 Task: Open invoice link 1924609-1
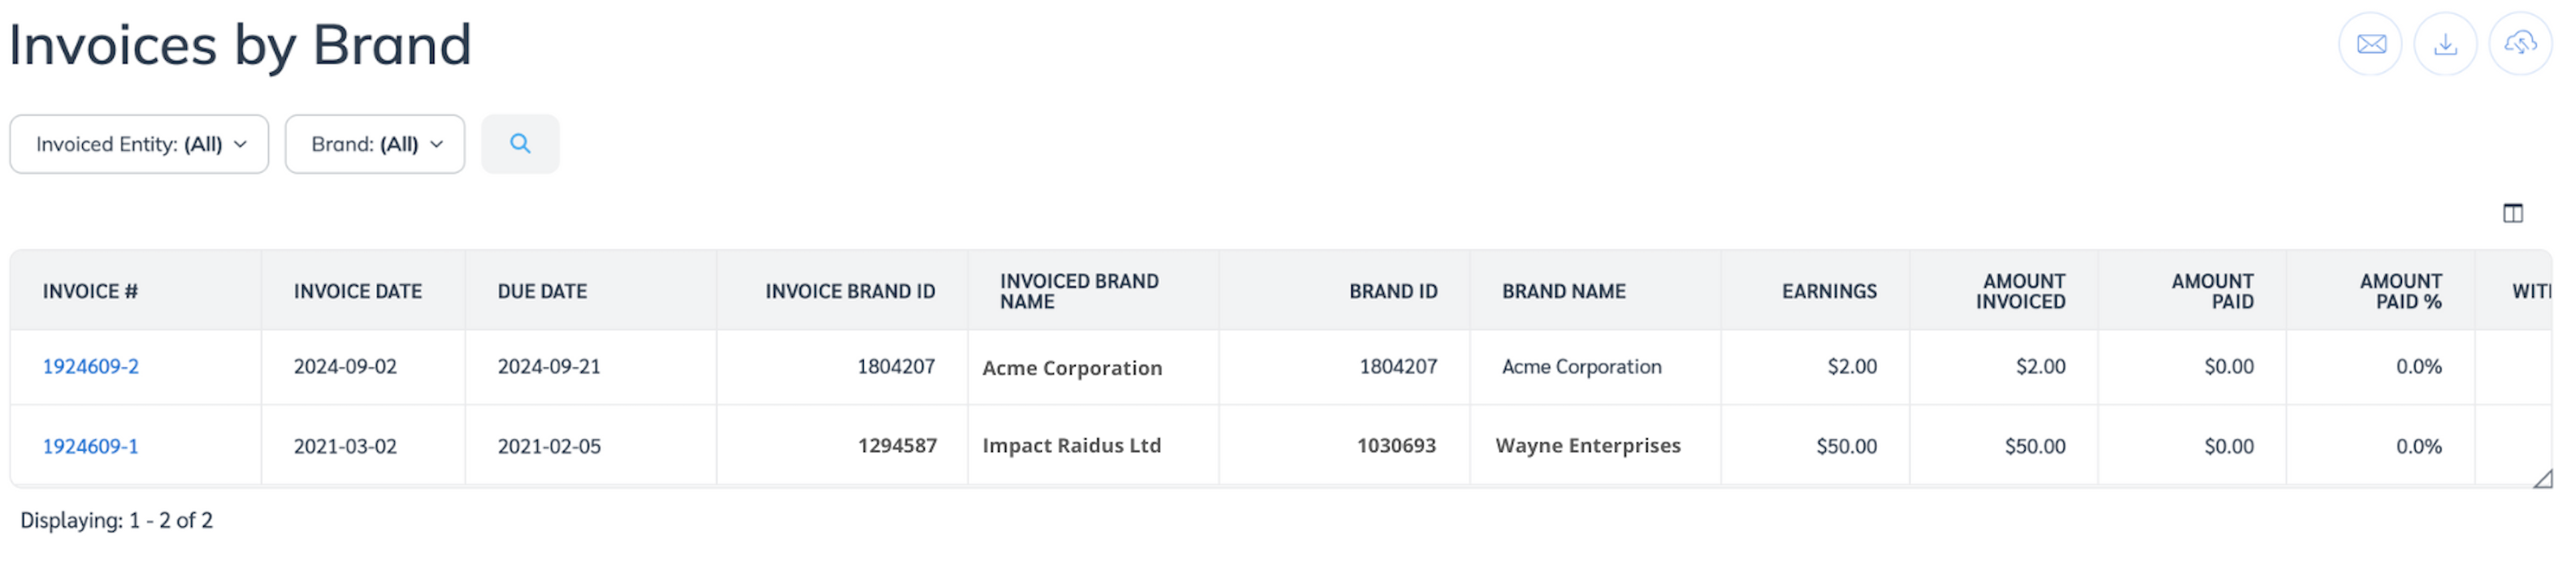click(x=90, y=446)
